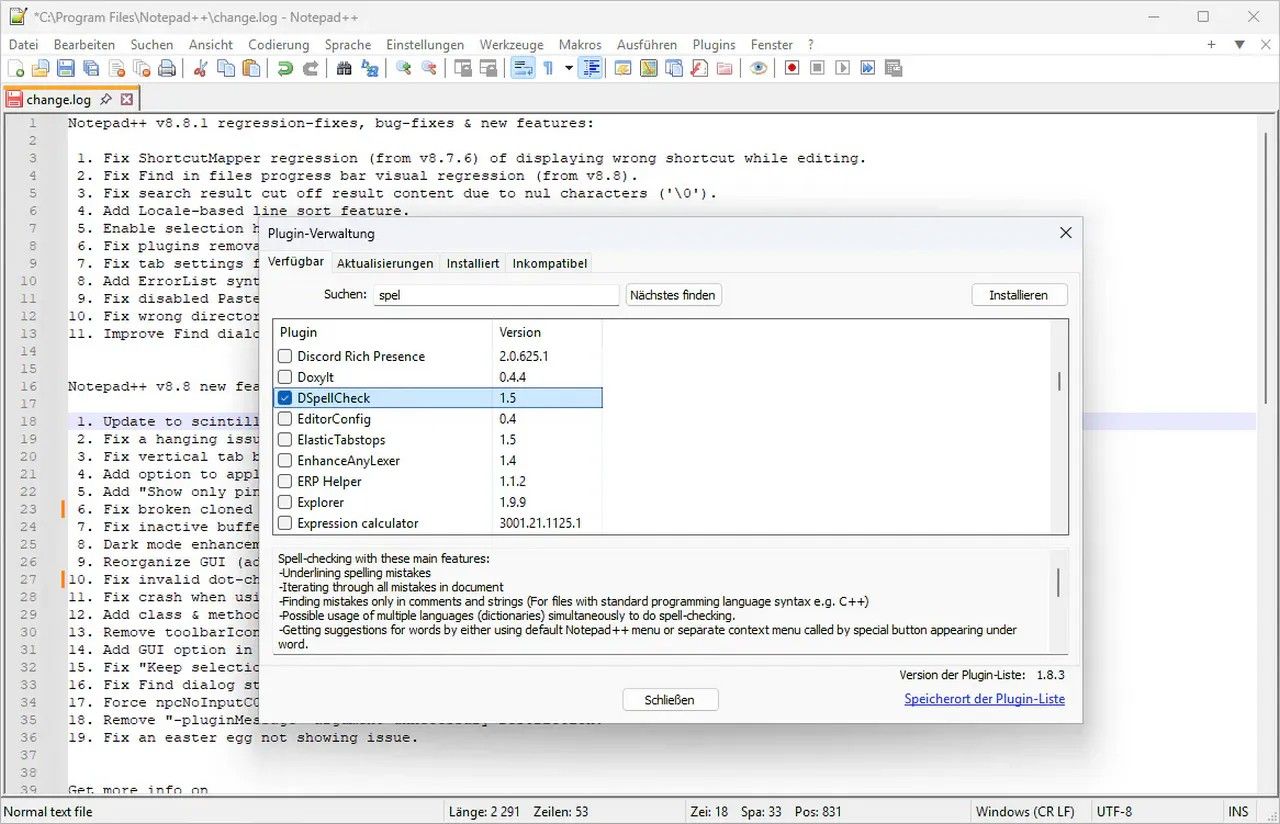
Task: Enable the Explorer plugin checkbox
Action: 285,502
